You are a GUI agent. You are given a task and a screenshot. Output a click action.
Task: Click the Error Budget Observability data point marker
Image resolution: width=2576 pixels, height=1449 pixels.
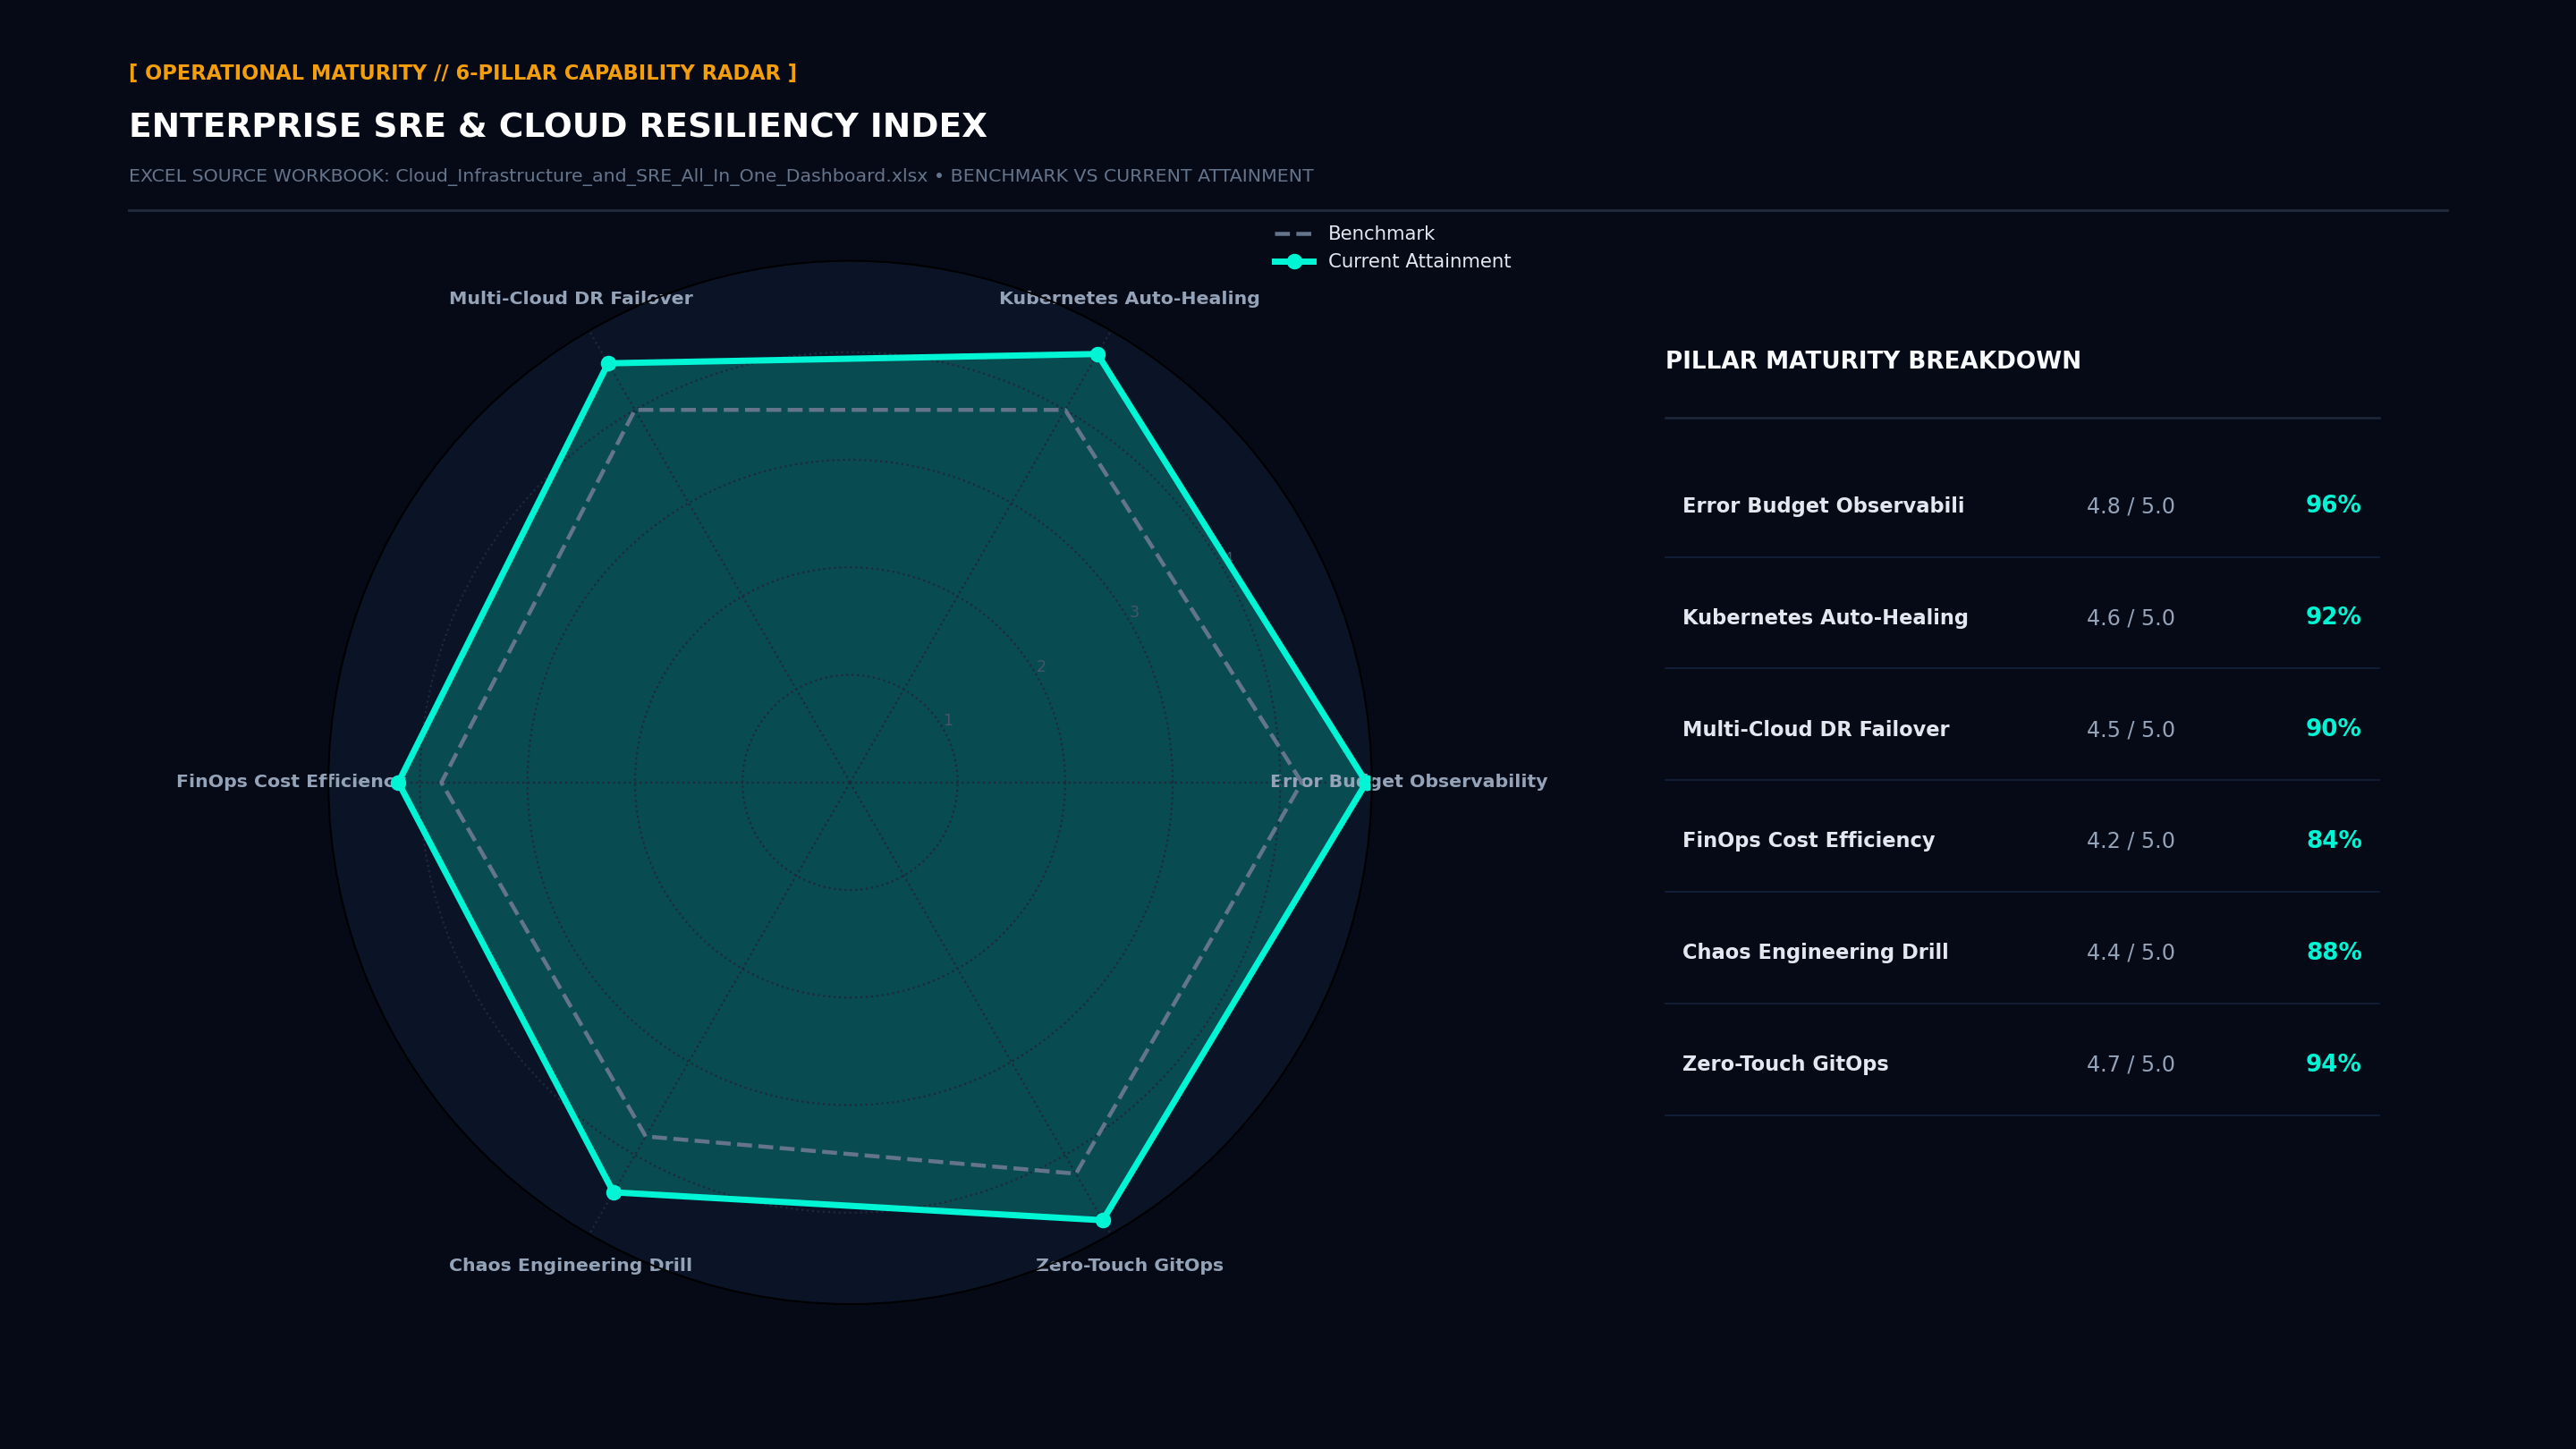pyautogui.click(x=1365, y=782)
